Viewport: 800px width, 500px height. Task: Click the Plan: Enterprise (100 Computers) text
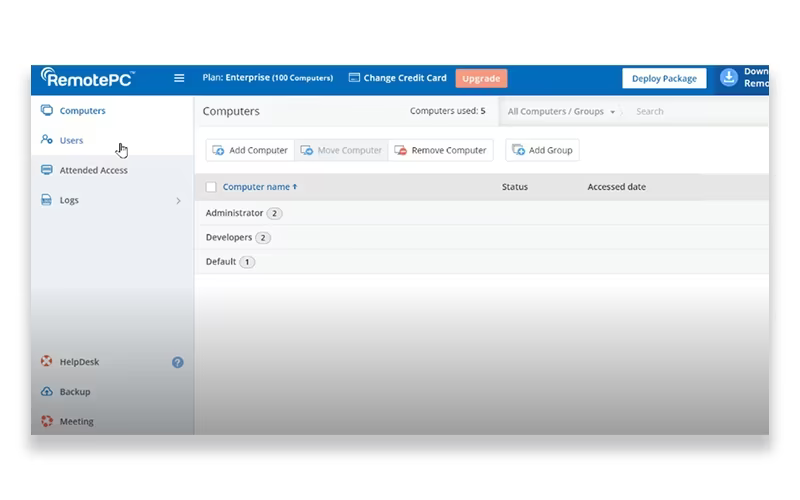(x=267, y=78)
